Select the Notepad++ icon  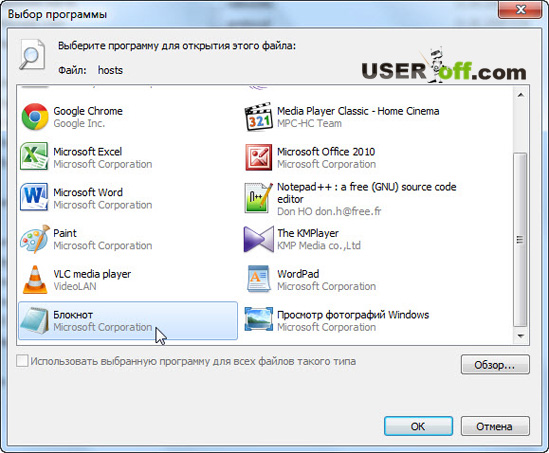[x=258, y=198]
